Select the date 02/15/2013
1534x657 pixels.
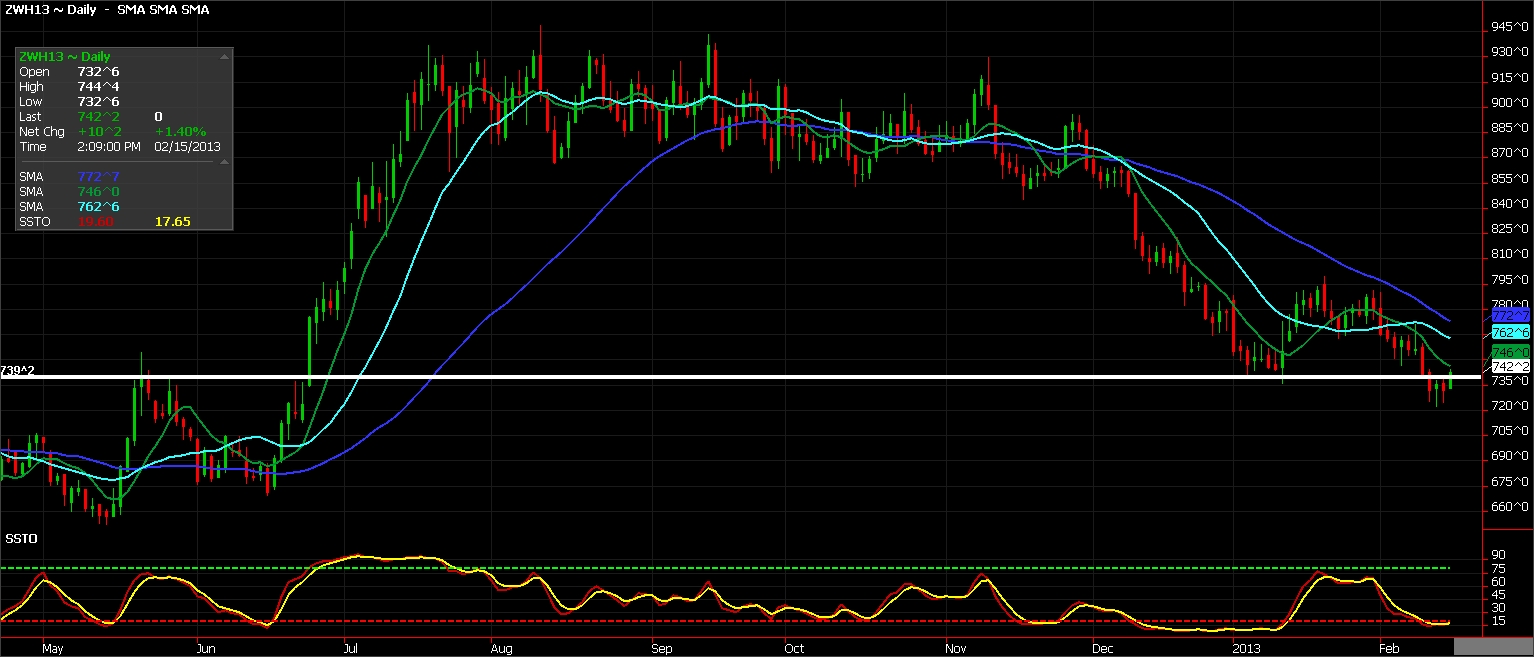point(188,147)
